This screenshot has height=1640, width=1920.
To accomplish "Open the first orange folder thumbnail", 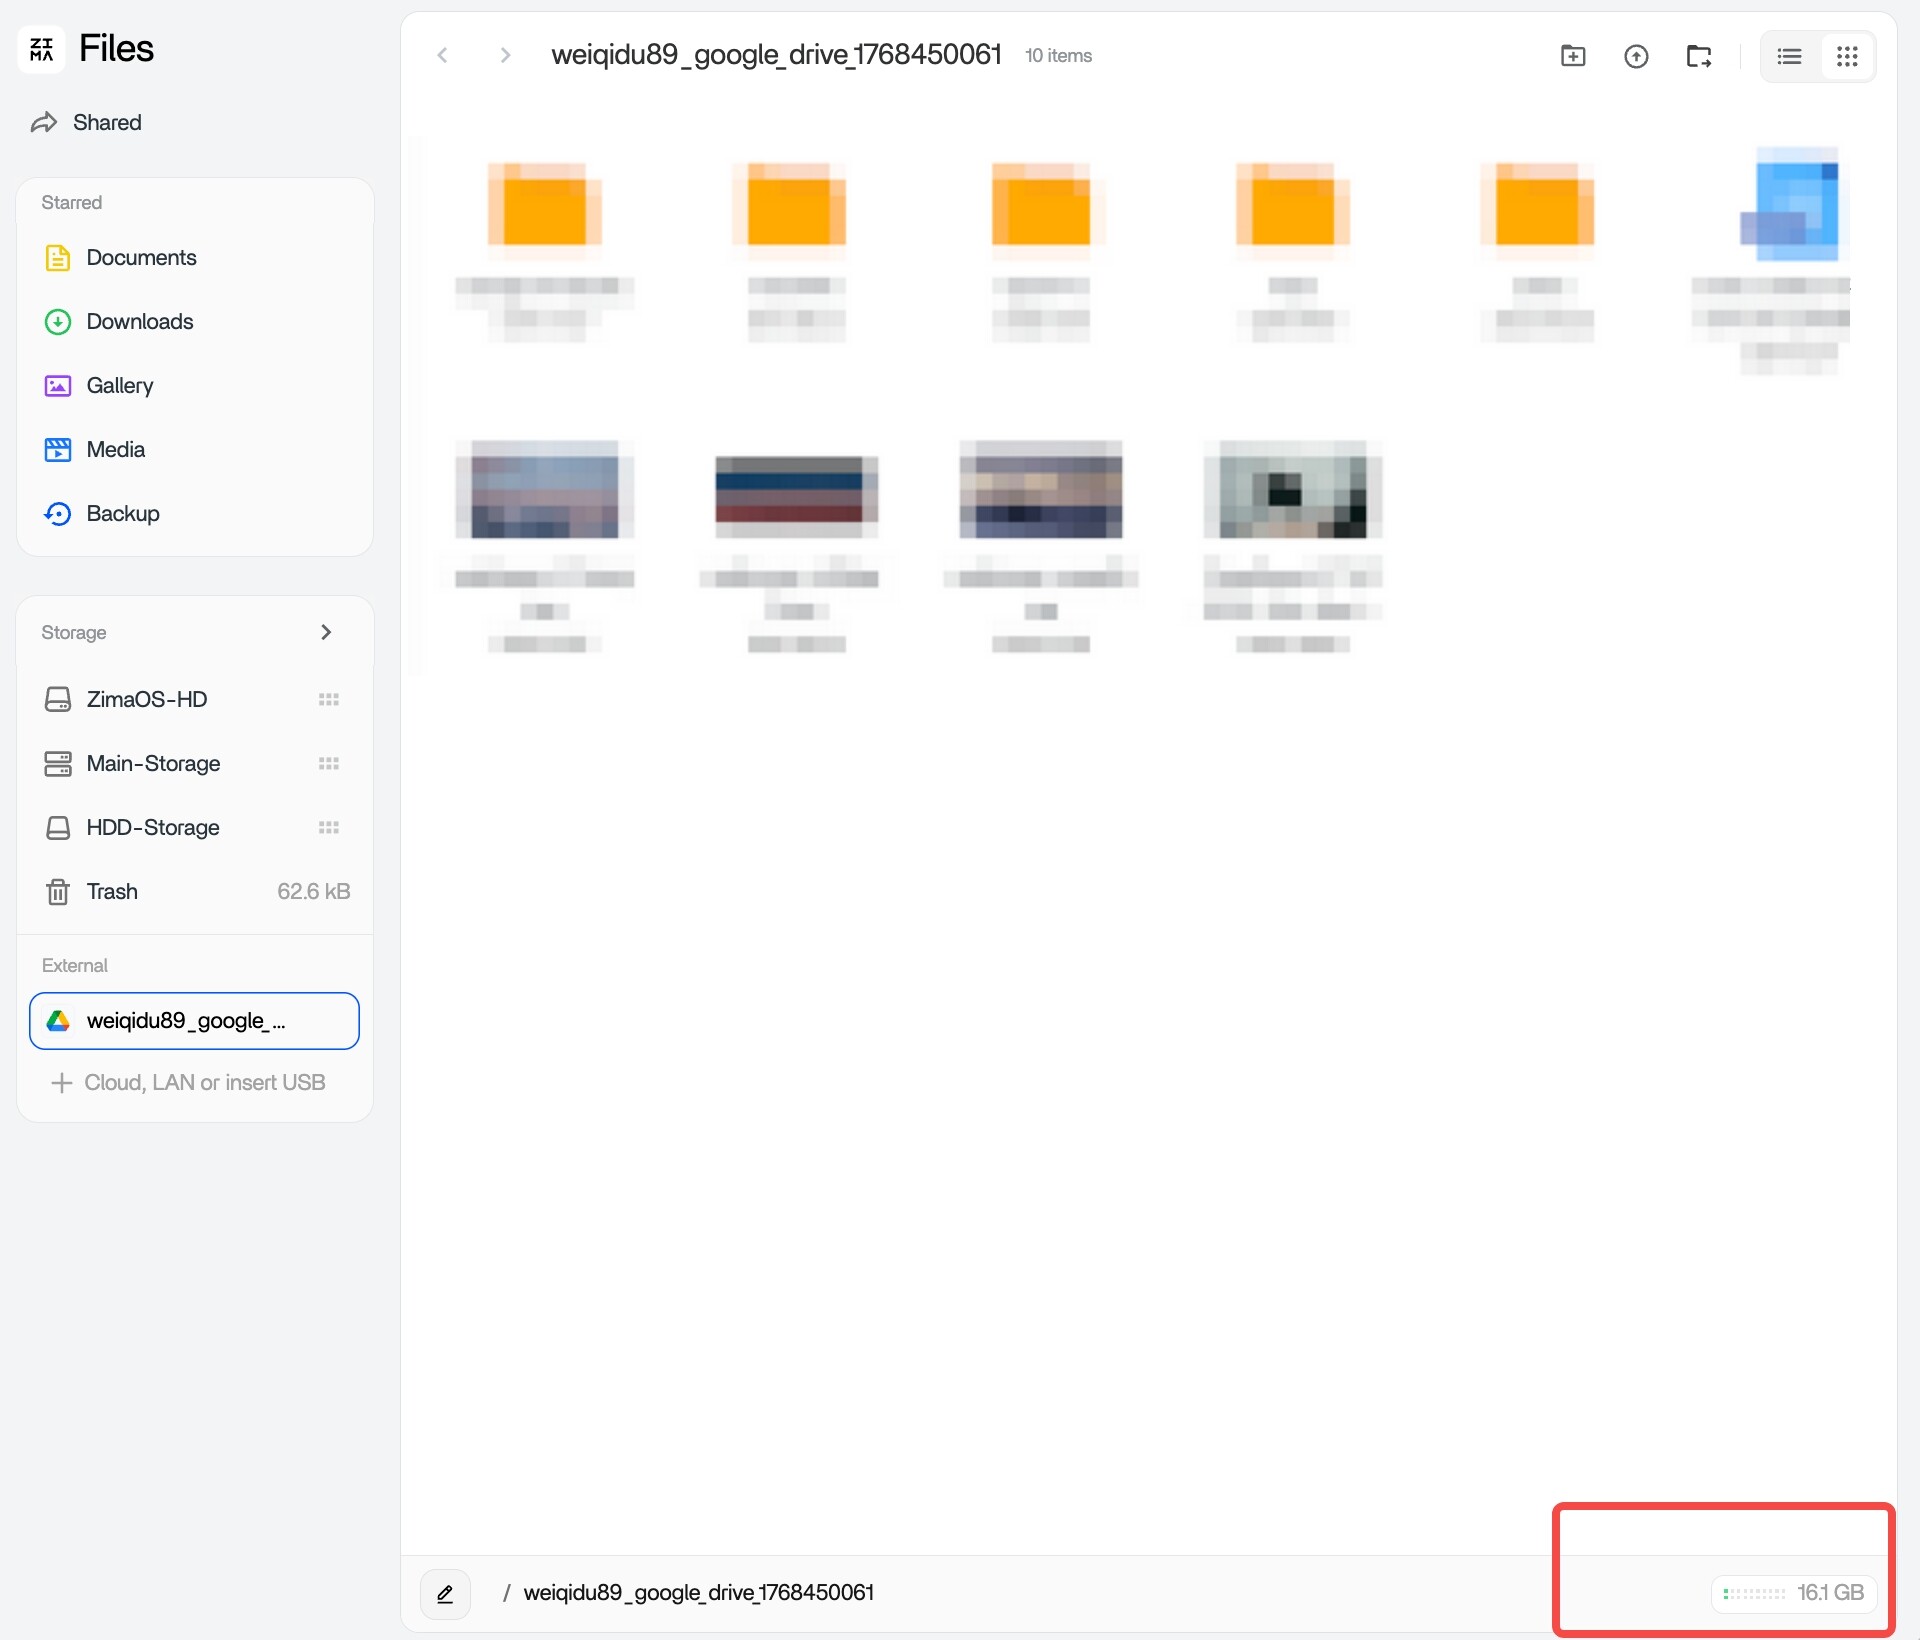I will [x=545, y=206].
